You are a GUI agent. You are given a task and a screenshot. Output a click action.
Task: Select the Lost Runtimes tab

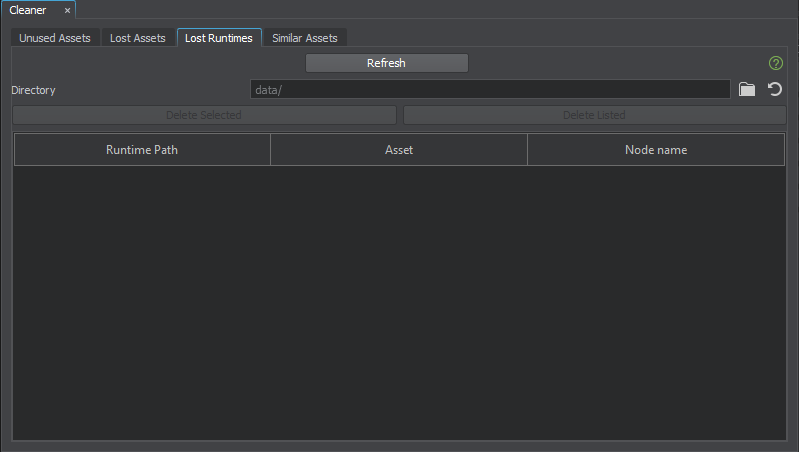tap(219, 38)
